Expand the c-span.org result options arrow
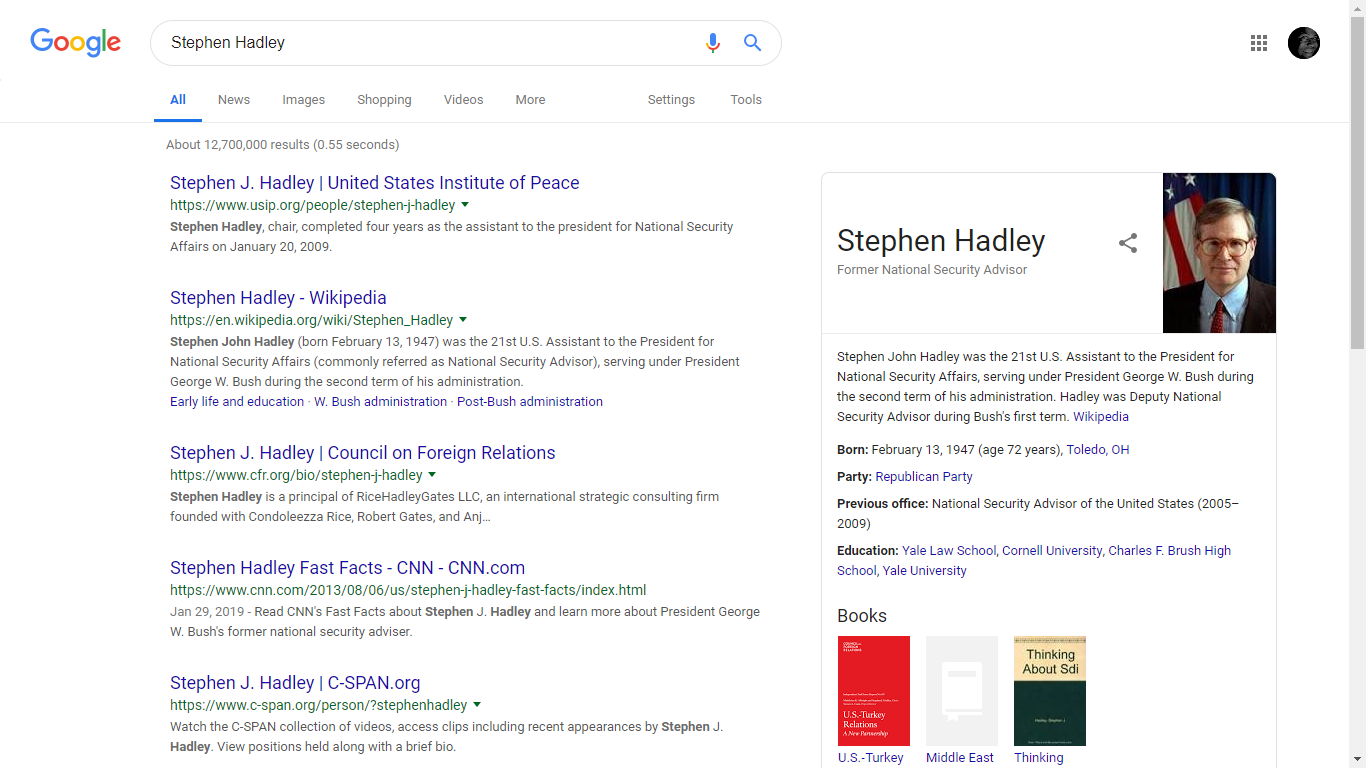This screenshot has width=1366, height=768. (x=477, y=705)
